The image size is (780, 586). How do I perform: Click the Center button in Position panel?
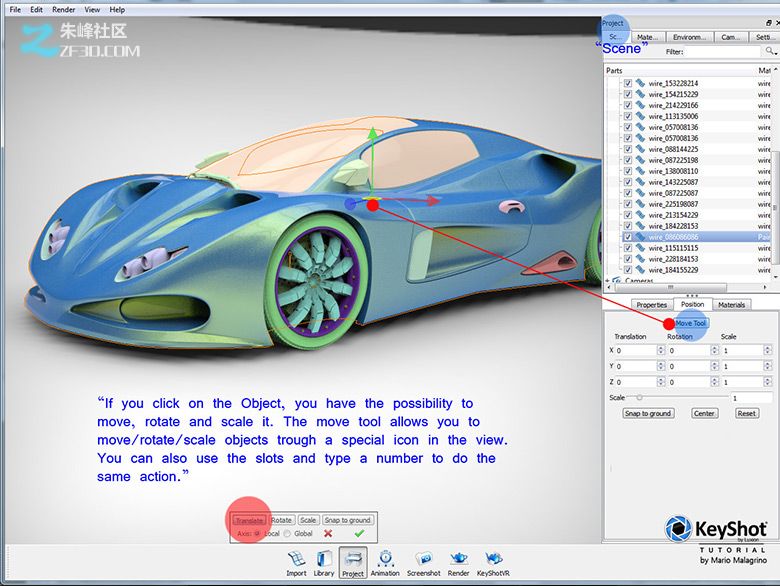click(x=704, y=413)
